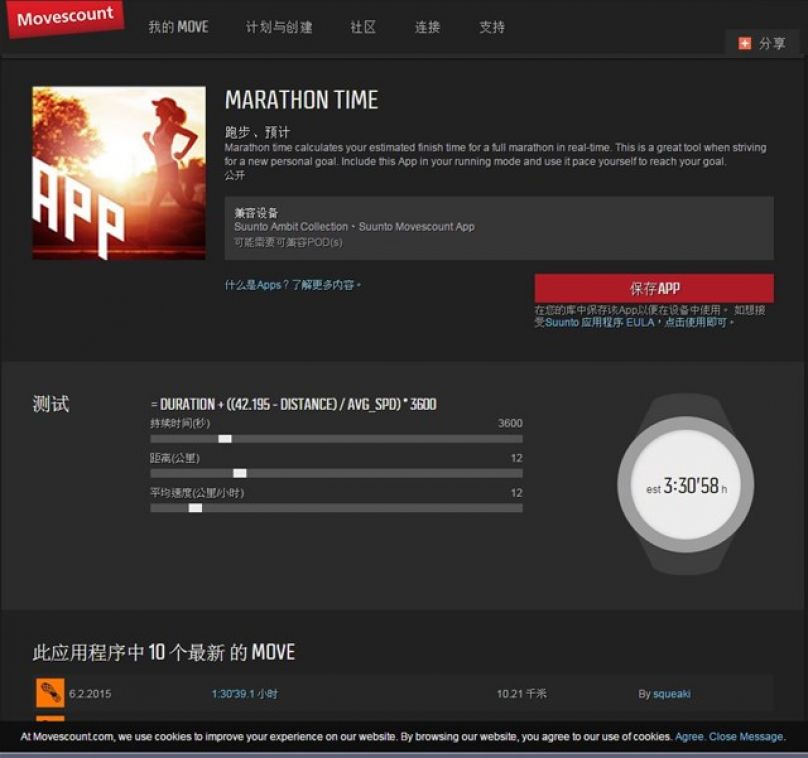Go to the 社区 menu item
The width and height of the screenshot is (808, 758).
363,27
